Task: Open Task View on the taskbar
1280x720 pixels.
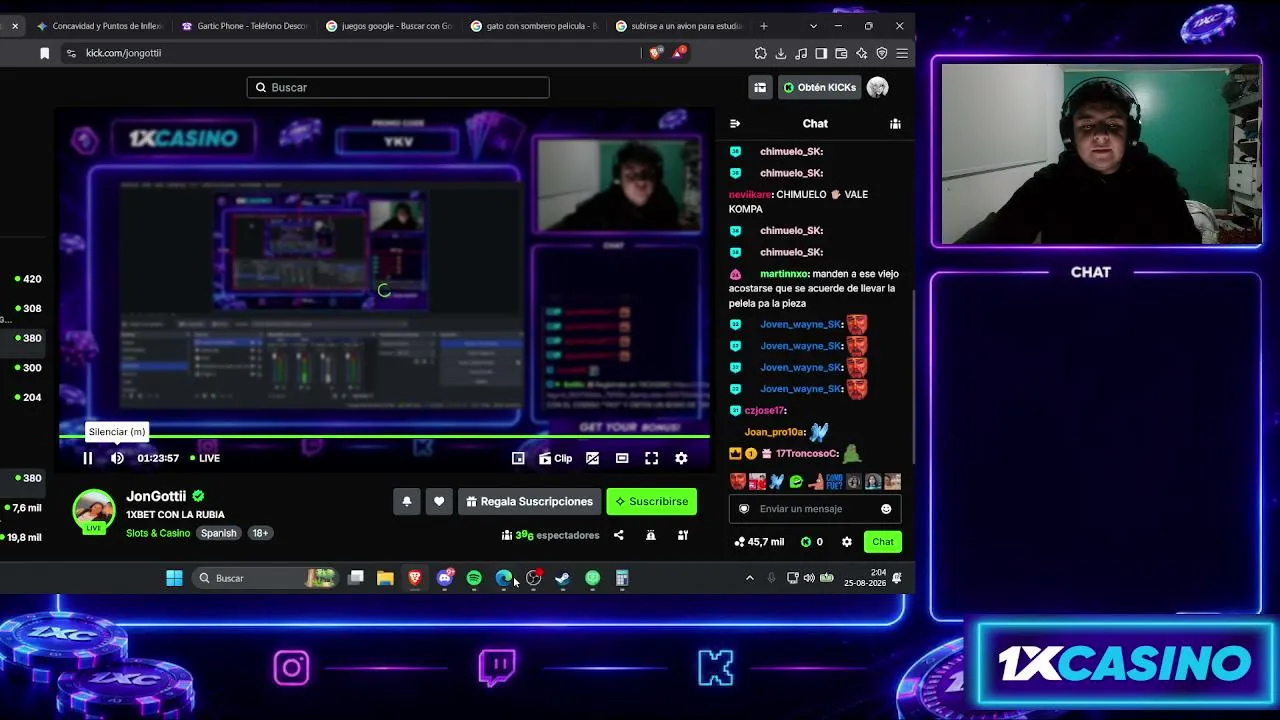Action: coord(355,578)
